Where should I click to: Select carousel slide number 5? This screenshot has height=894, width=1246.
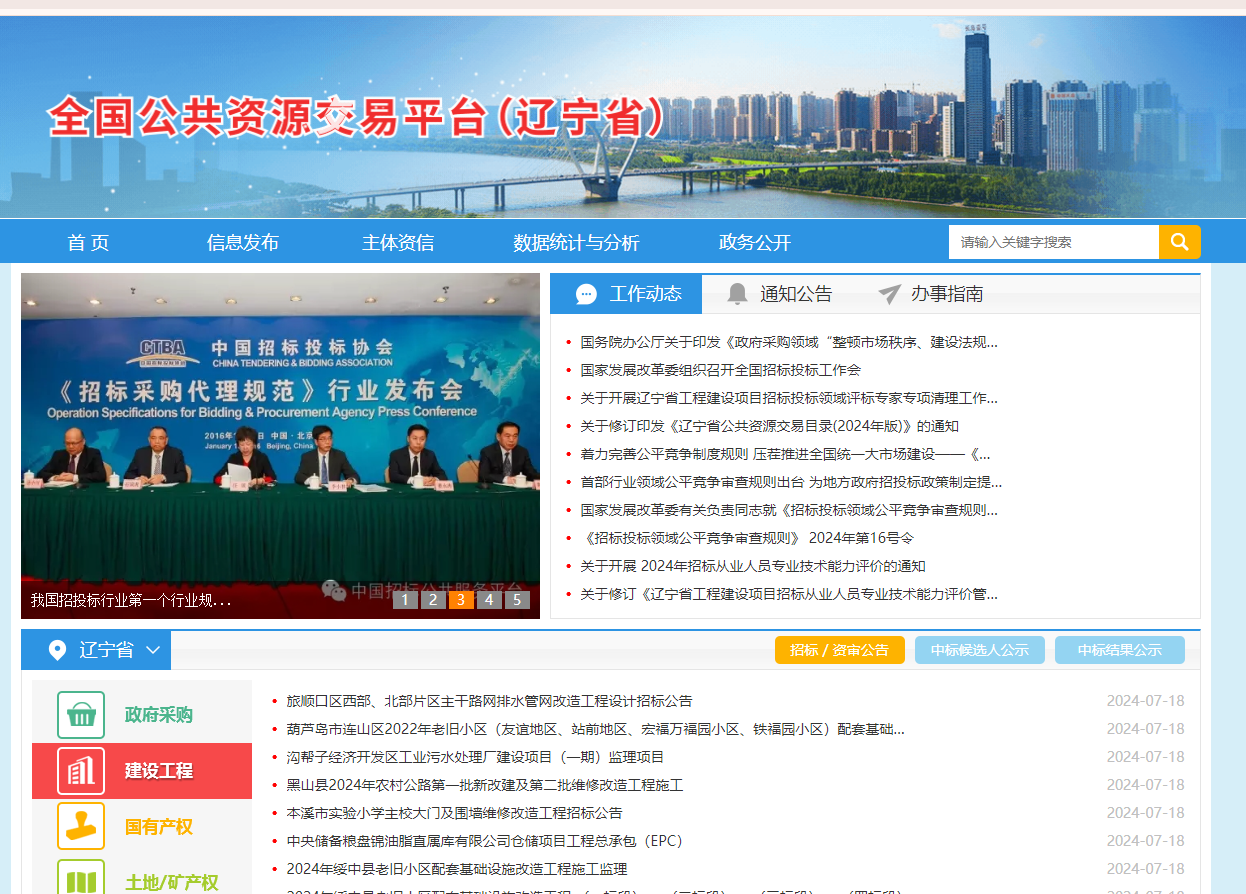click(517, 598)
